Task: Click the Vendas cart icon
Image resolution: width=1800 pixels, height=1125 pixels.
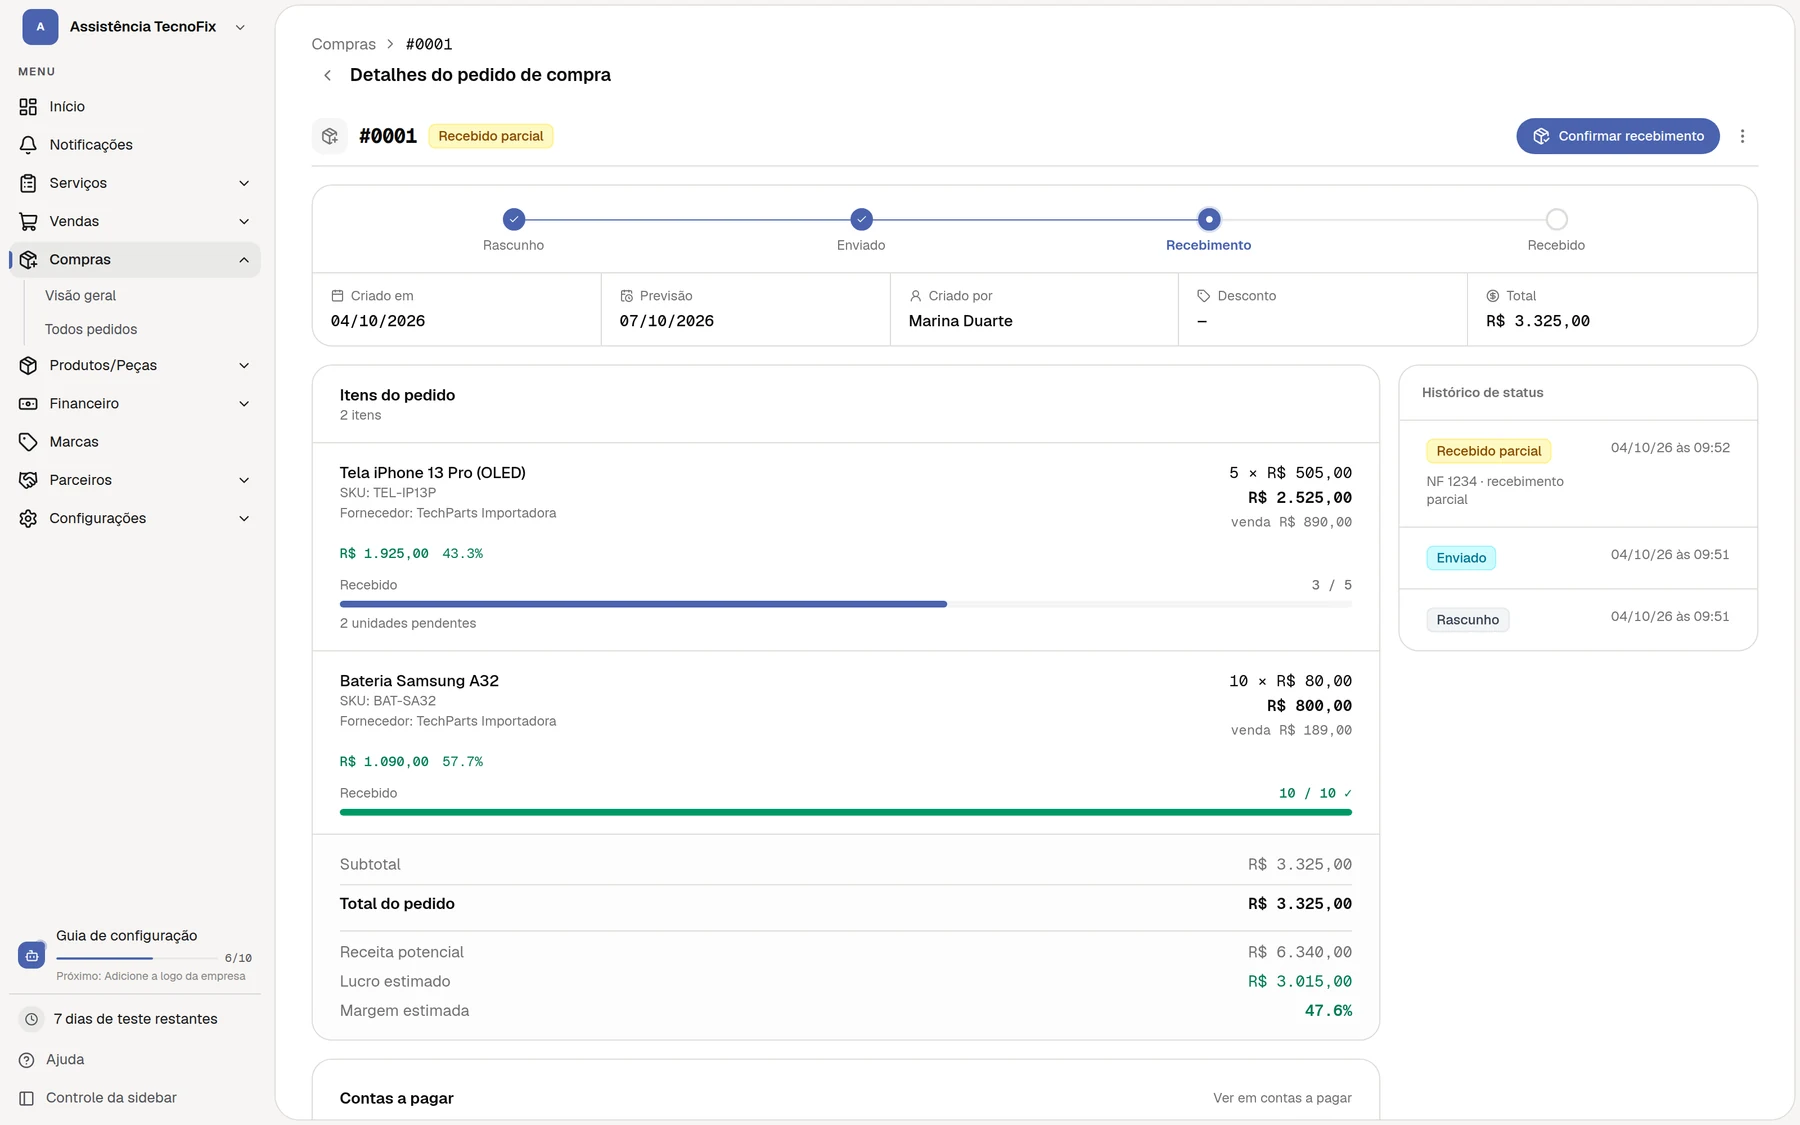Action: pyautogui.click(x=28, y=221)
